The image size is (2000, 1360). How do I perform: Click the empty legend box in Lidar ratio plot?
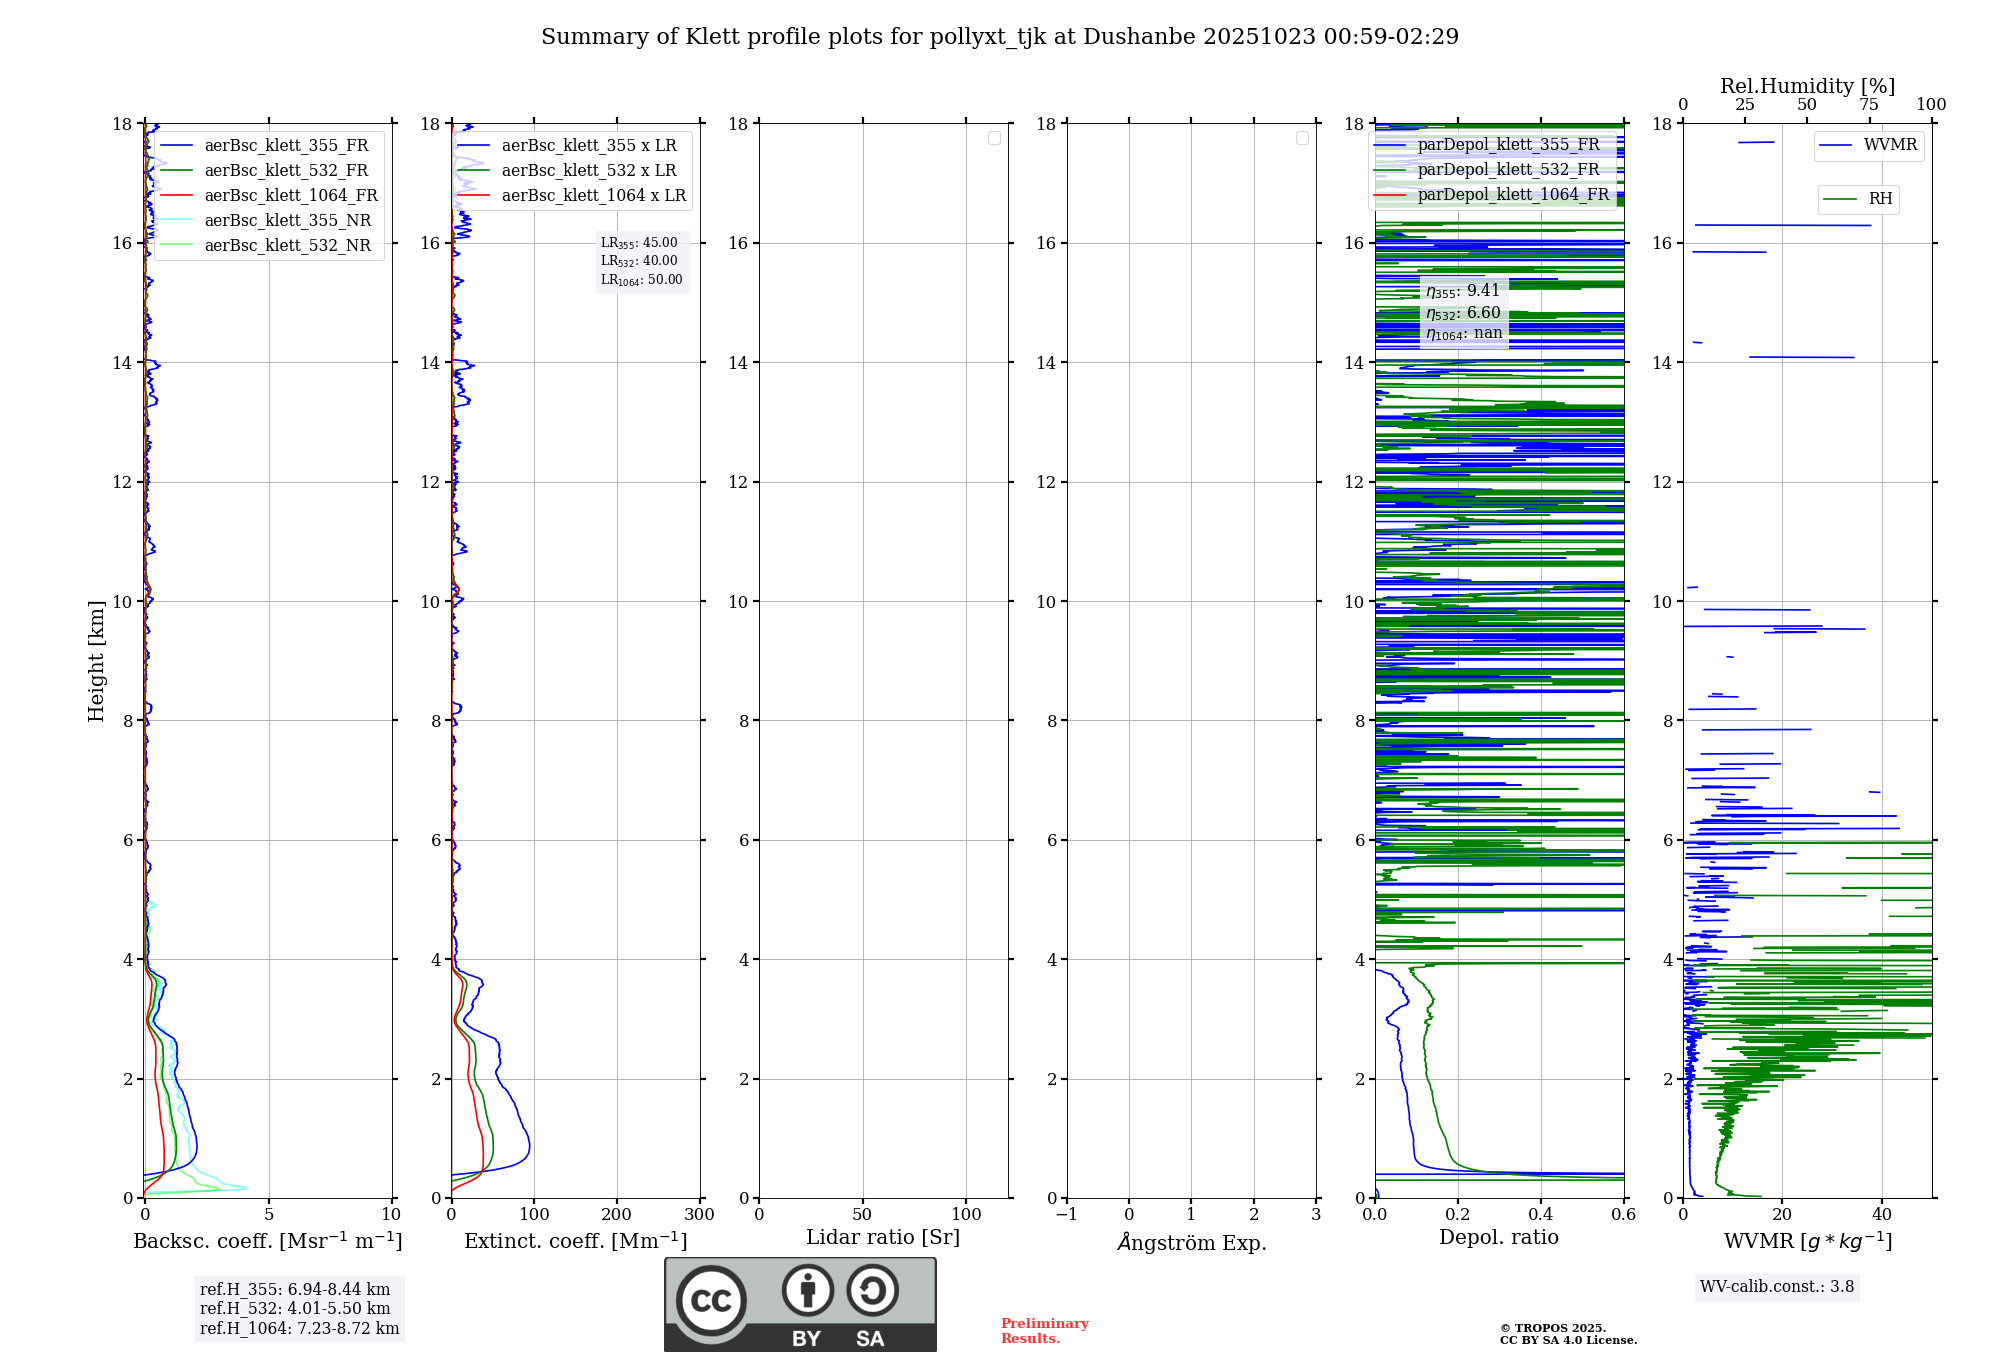pyautogui.click(x=994, y=138)
